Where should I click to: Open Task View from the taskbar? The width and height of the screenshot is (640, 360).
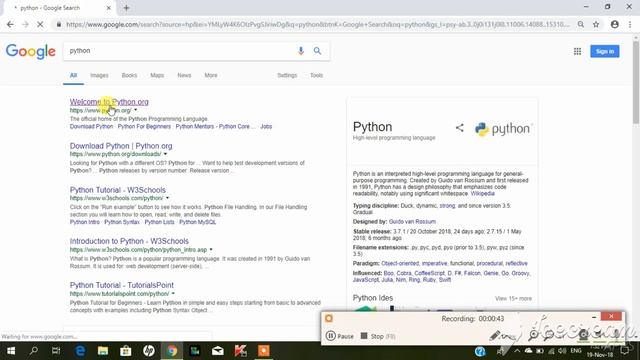click(x=56, y=351)
